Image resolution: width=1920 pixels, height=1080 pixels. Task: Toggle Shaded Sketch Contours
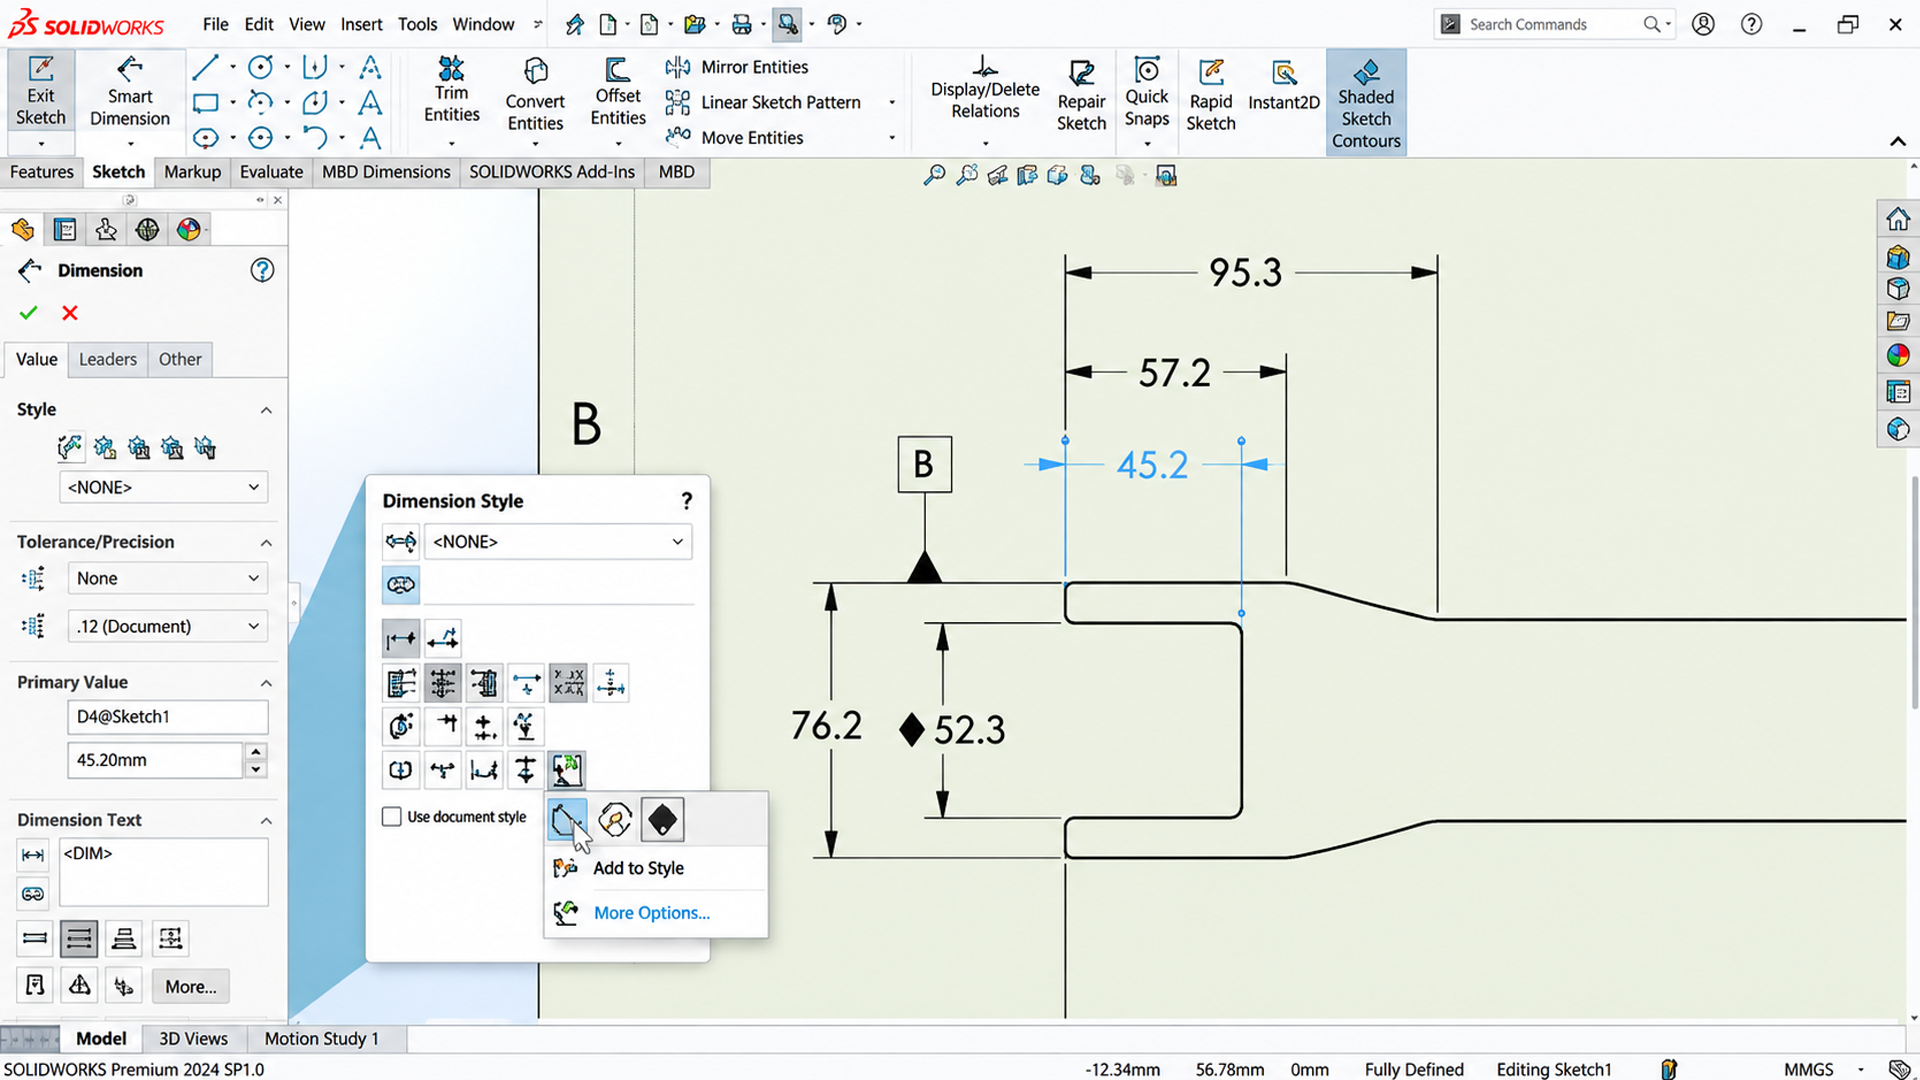(x=1366, y=103)
